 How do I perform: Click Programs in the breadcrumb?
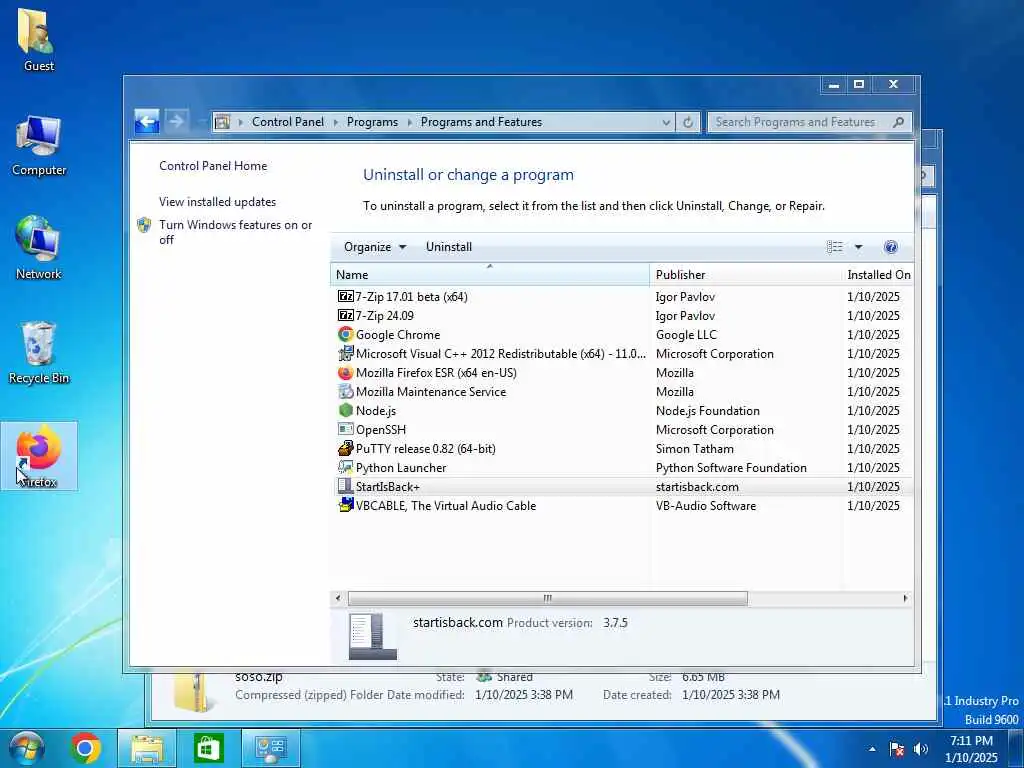(x=372, y=122)
